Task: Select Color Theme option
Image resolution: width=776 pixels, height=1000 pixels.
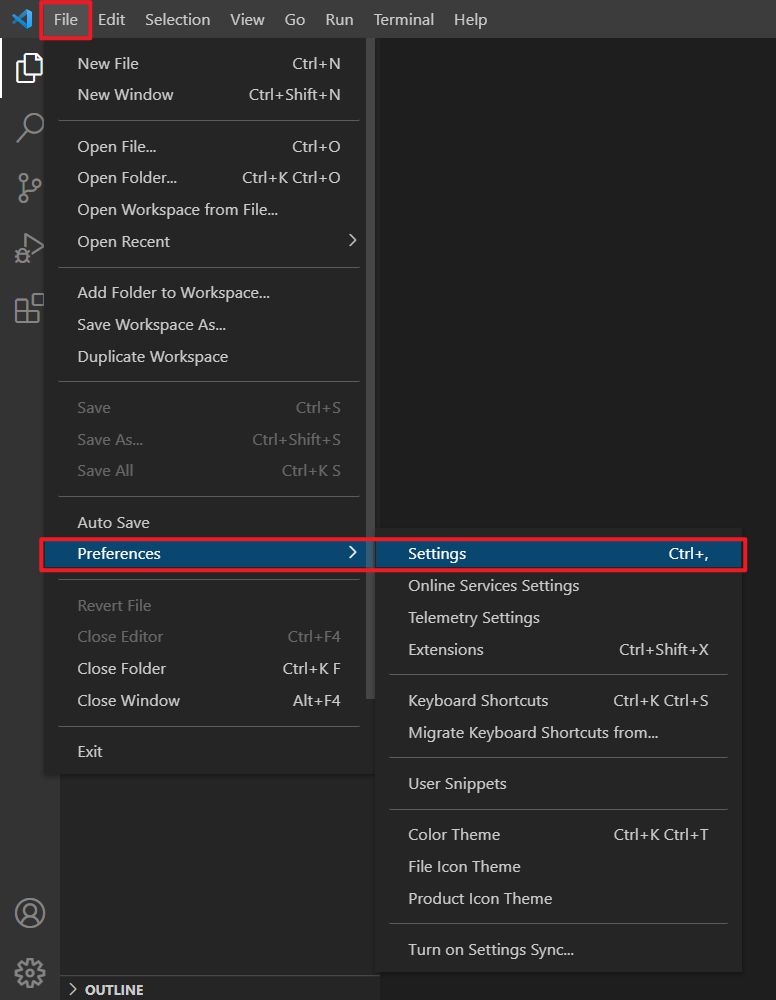Action: tap(454, 834)
